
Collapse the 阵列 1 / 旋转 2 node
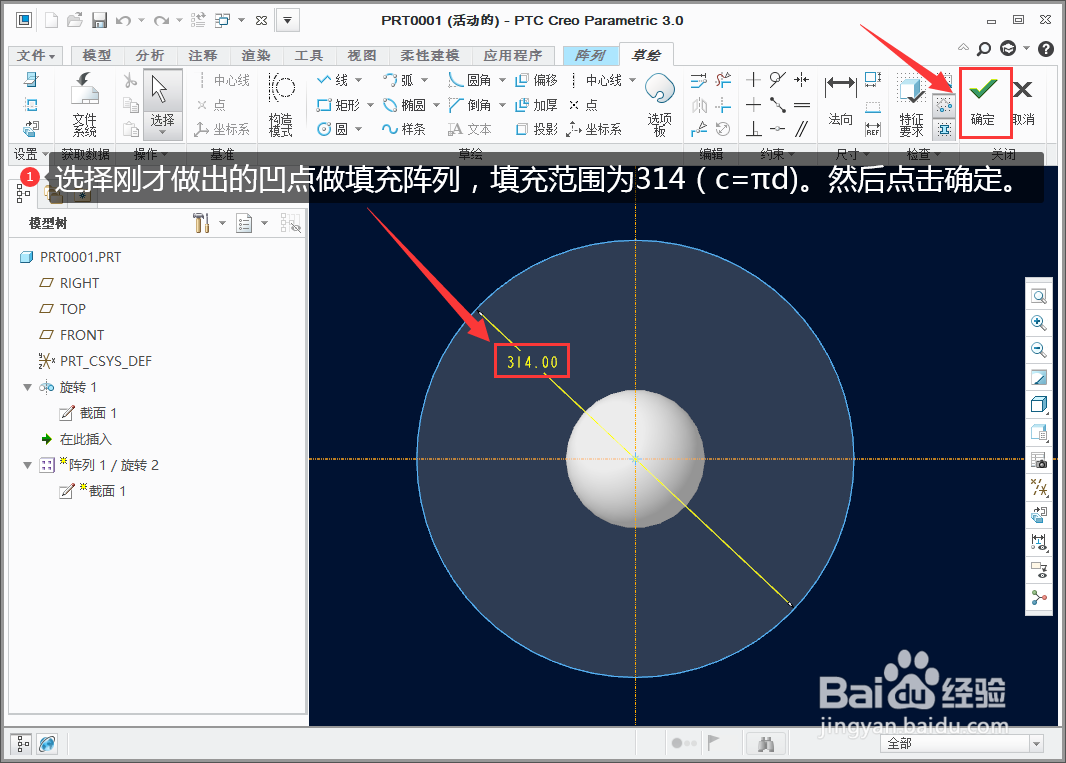pos(27,465)
